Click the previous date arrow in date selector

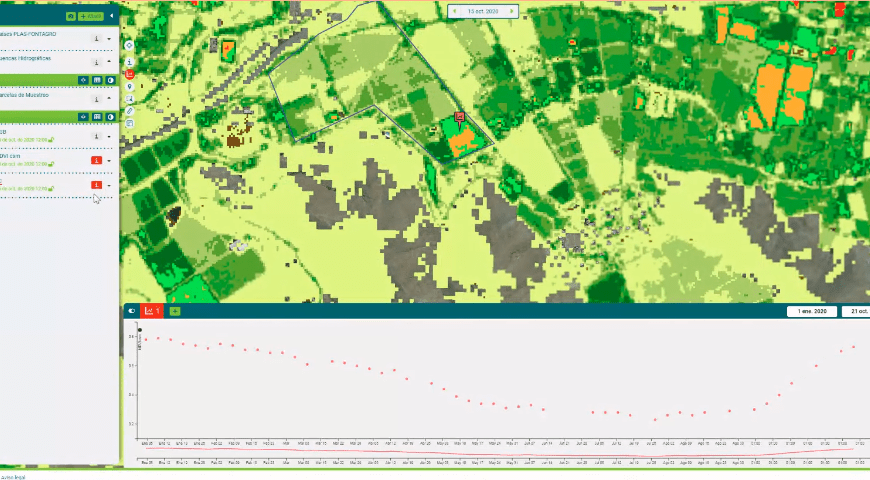pyautogui.click(x=452, y=11)
